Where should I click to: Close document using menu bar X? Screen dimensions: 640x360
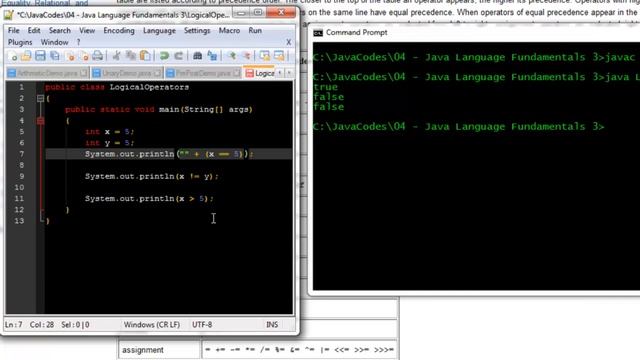coord(289,42)
